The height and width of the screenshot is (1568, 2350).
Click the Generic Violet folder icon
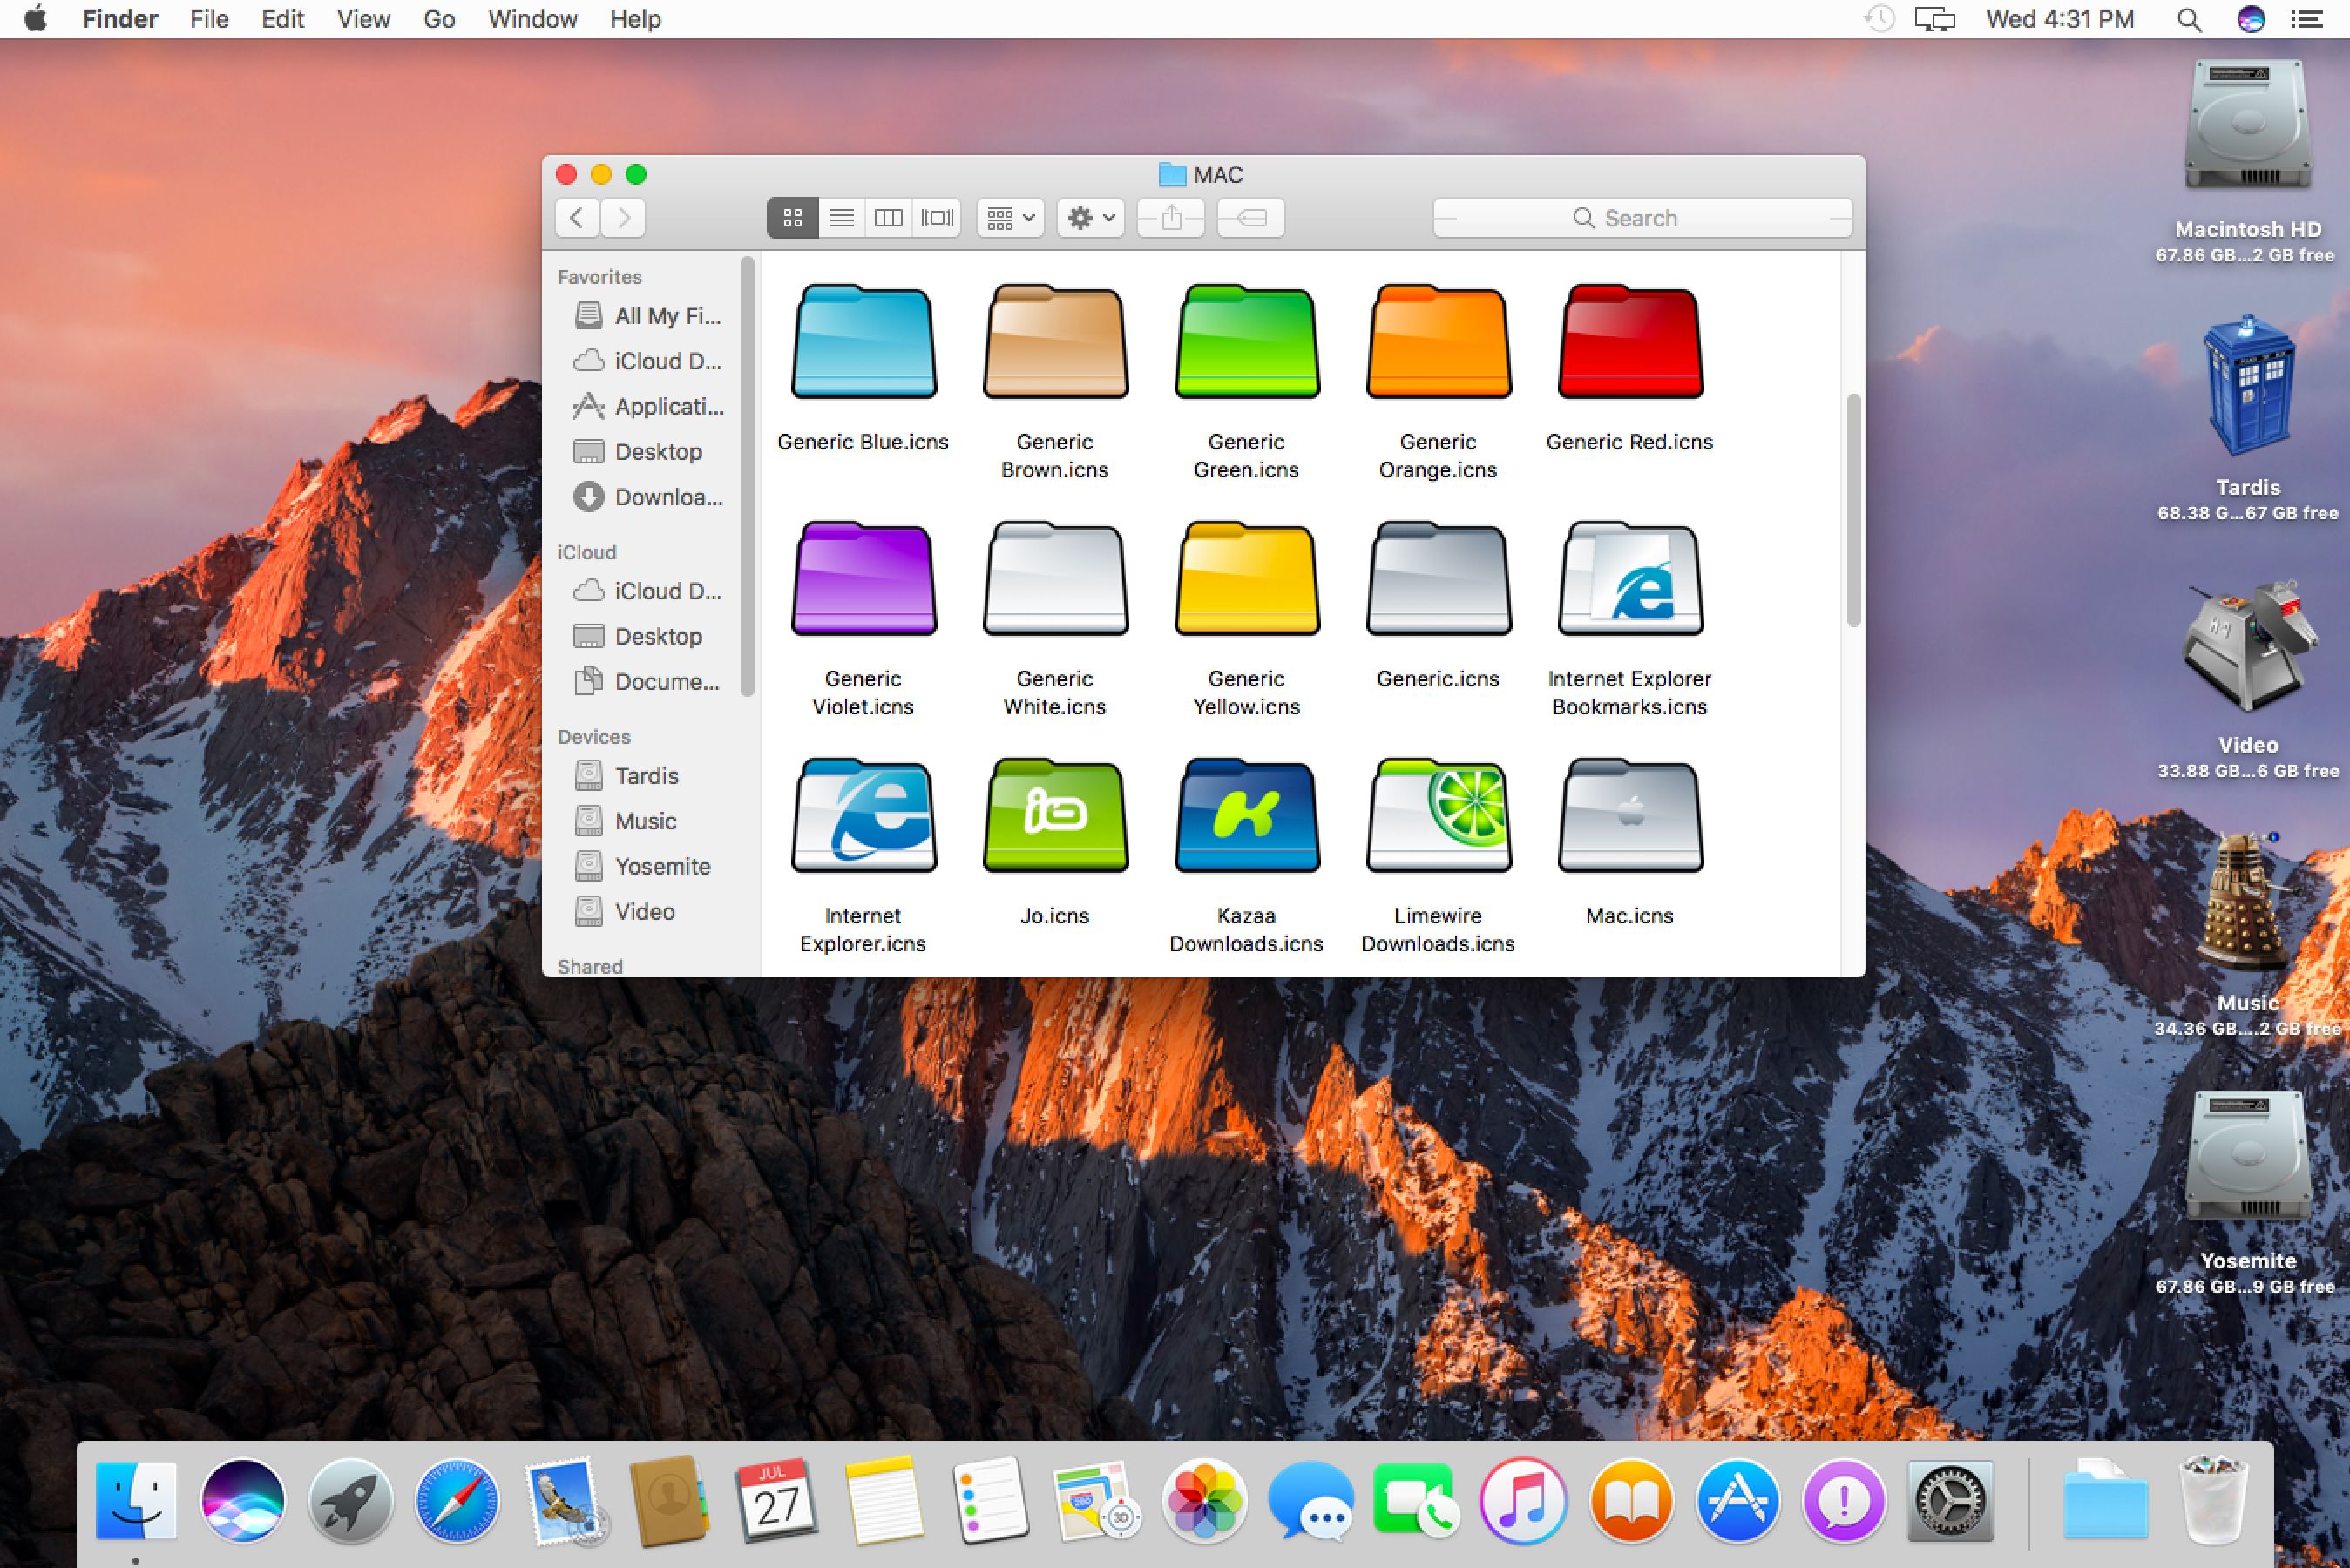(863, 585)
